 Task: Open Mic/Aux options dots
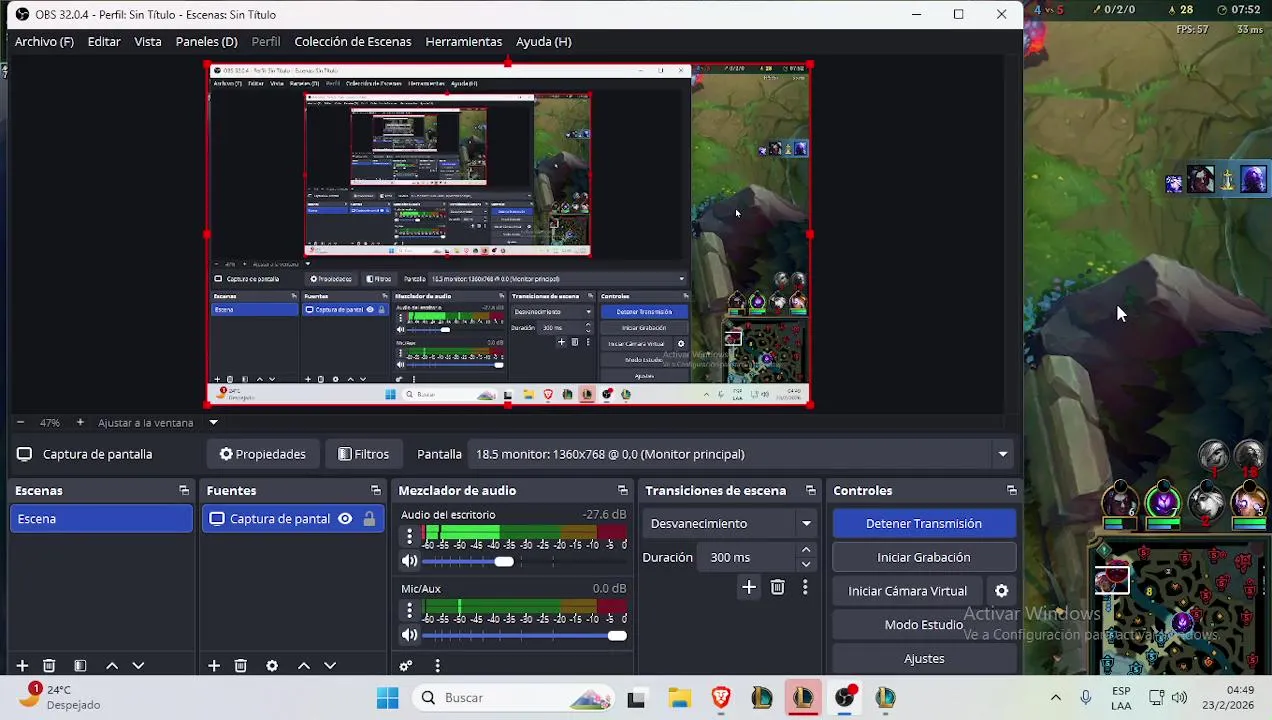coord(409,611)
